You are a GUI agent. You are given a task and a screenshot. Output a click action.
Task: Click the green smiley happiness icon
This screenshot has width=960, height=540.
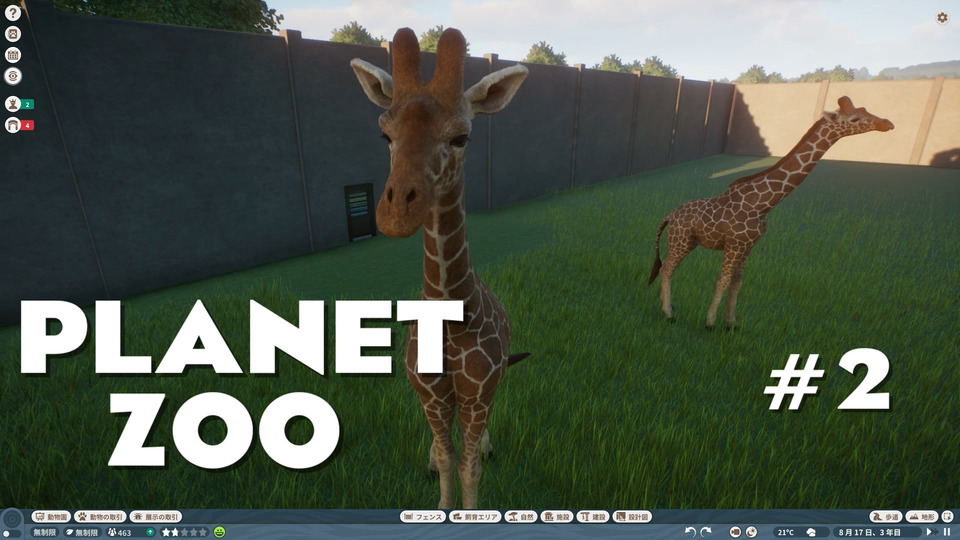coord(219,533)
